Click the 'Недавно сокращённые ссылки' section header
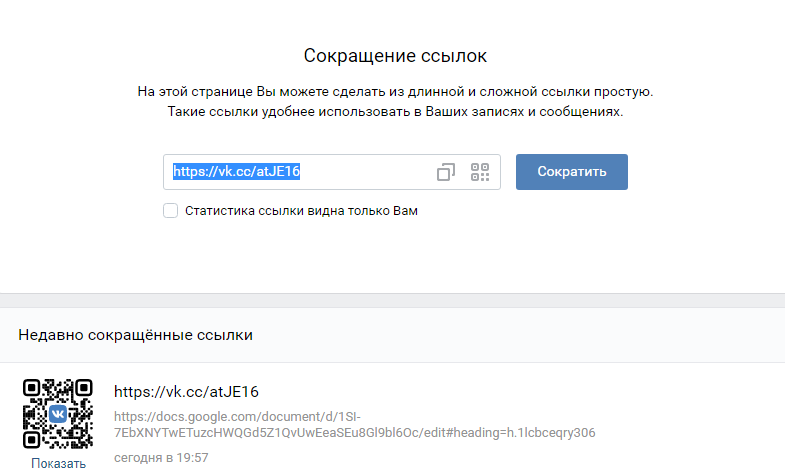The image size is (785, 476). [x=135, y=335]
